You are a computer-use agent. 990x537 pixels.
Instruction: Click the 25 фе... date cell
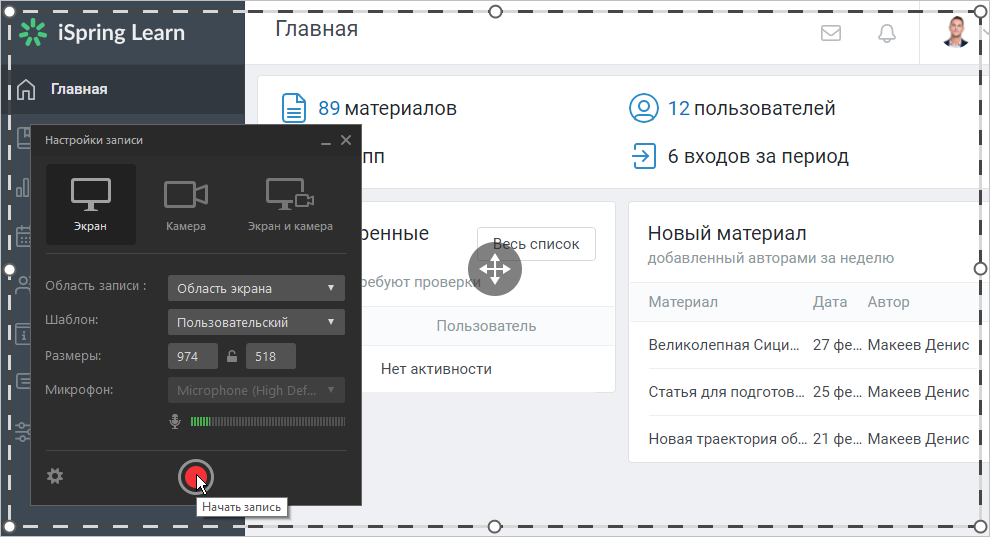coord(837,392)
